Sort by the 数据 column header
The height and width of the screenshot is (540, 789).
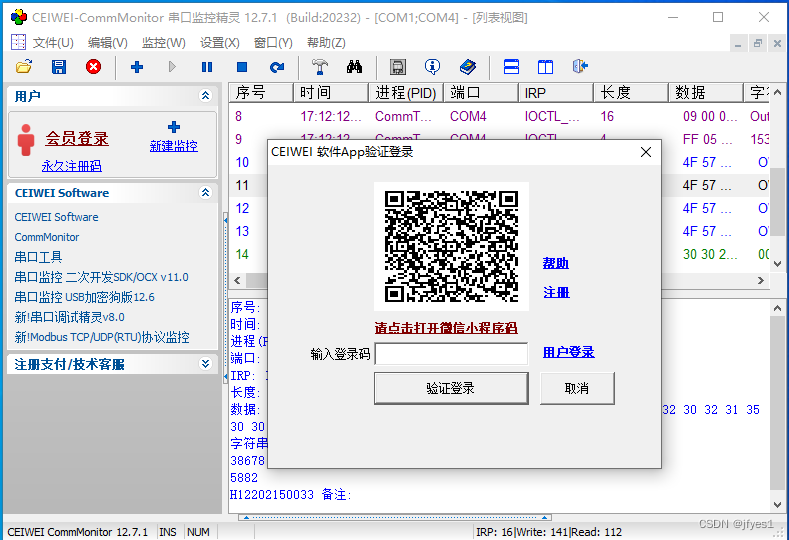(706, 93)
